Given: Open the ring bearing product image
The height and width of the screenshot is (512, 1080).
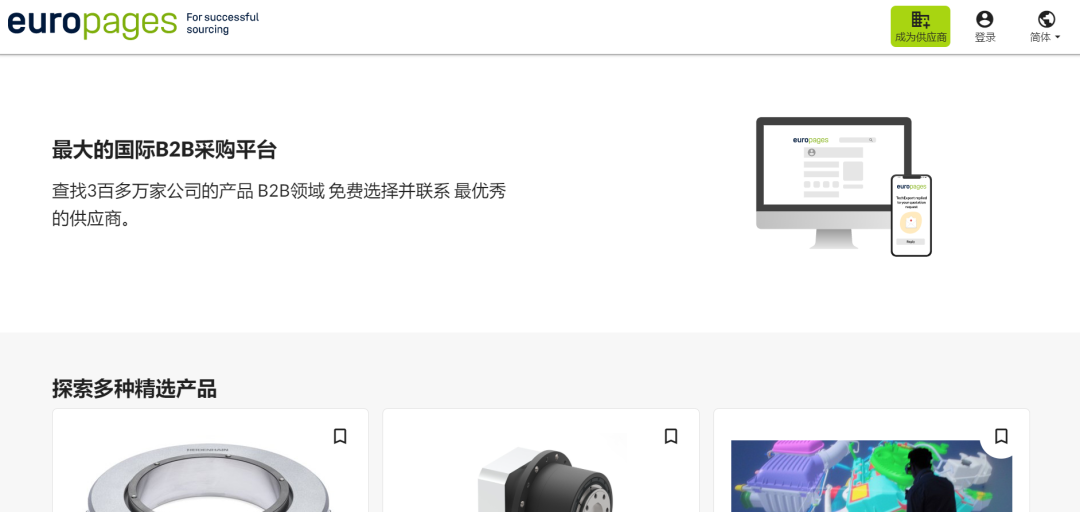Looking at the screenshot, I should click(210, 477).
